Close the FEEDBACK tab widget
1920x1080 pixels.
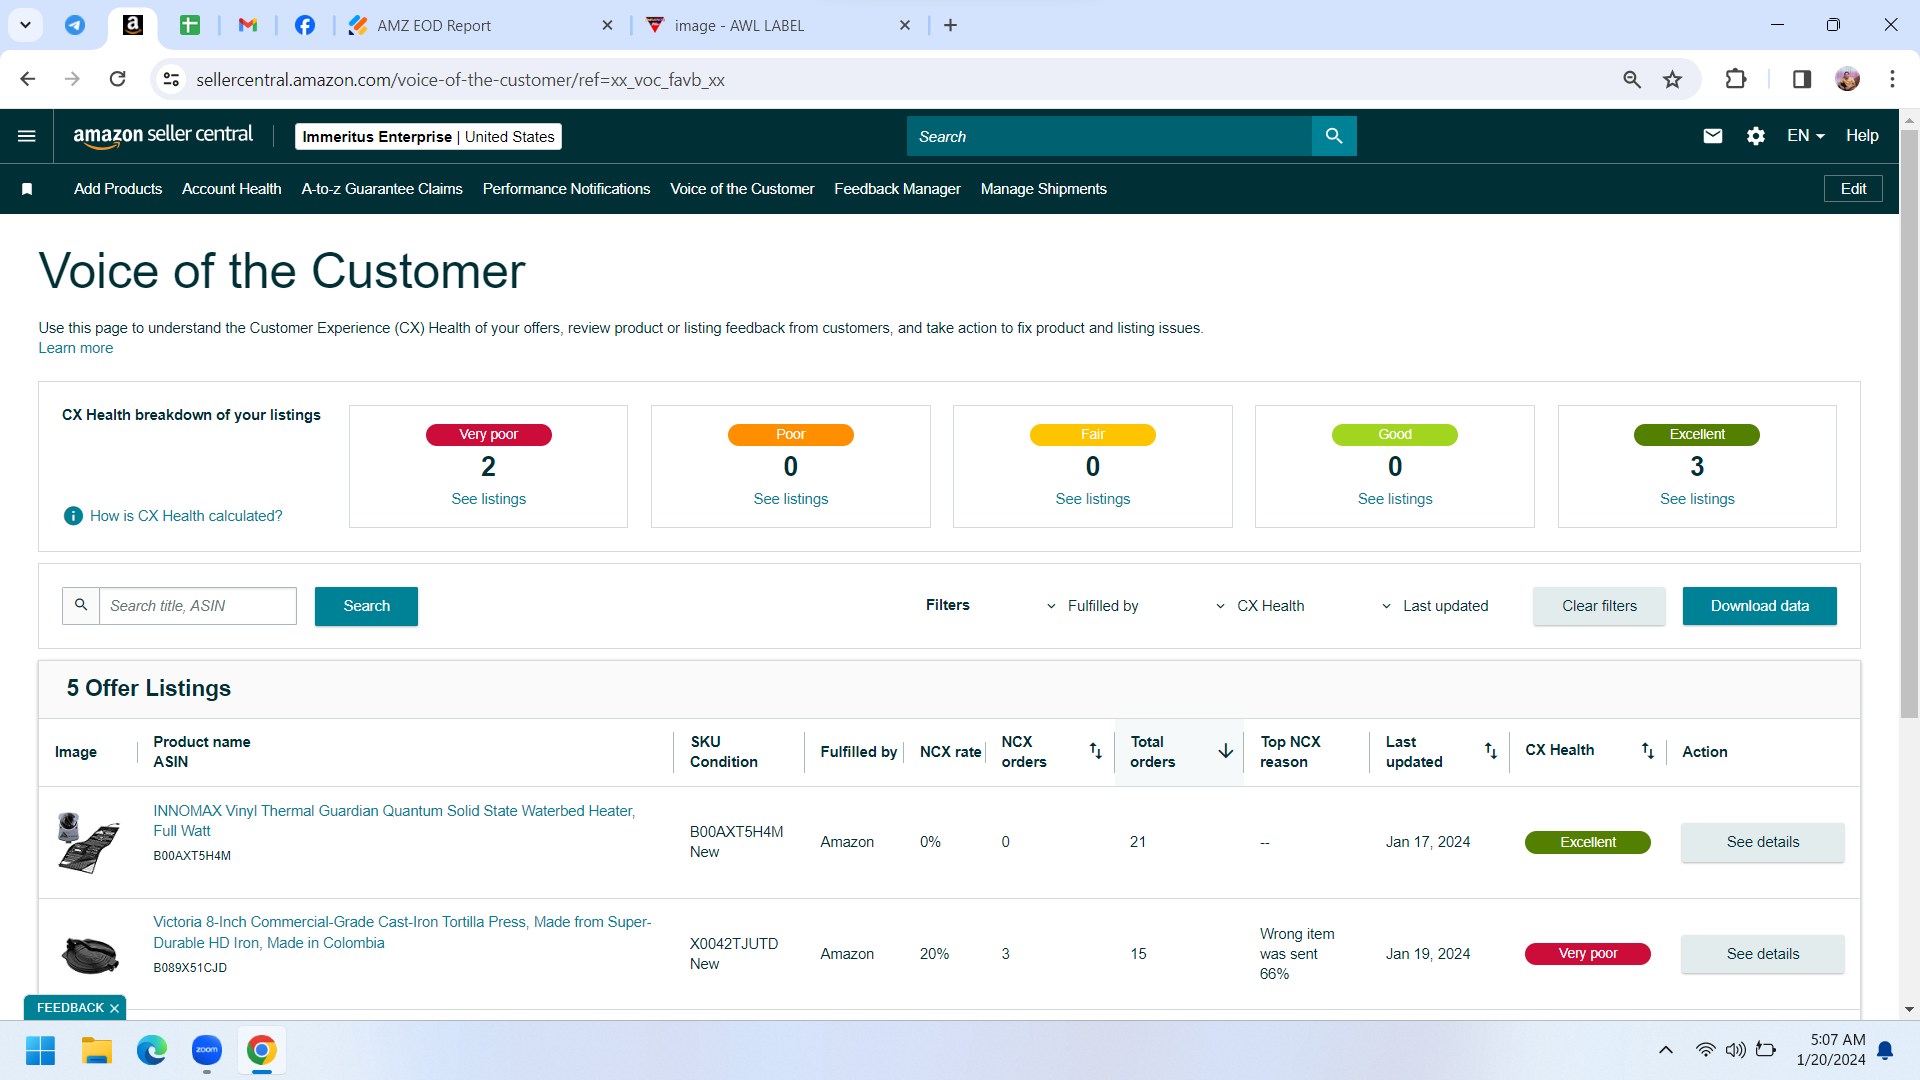coord(114,1008)
